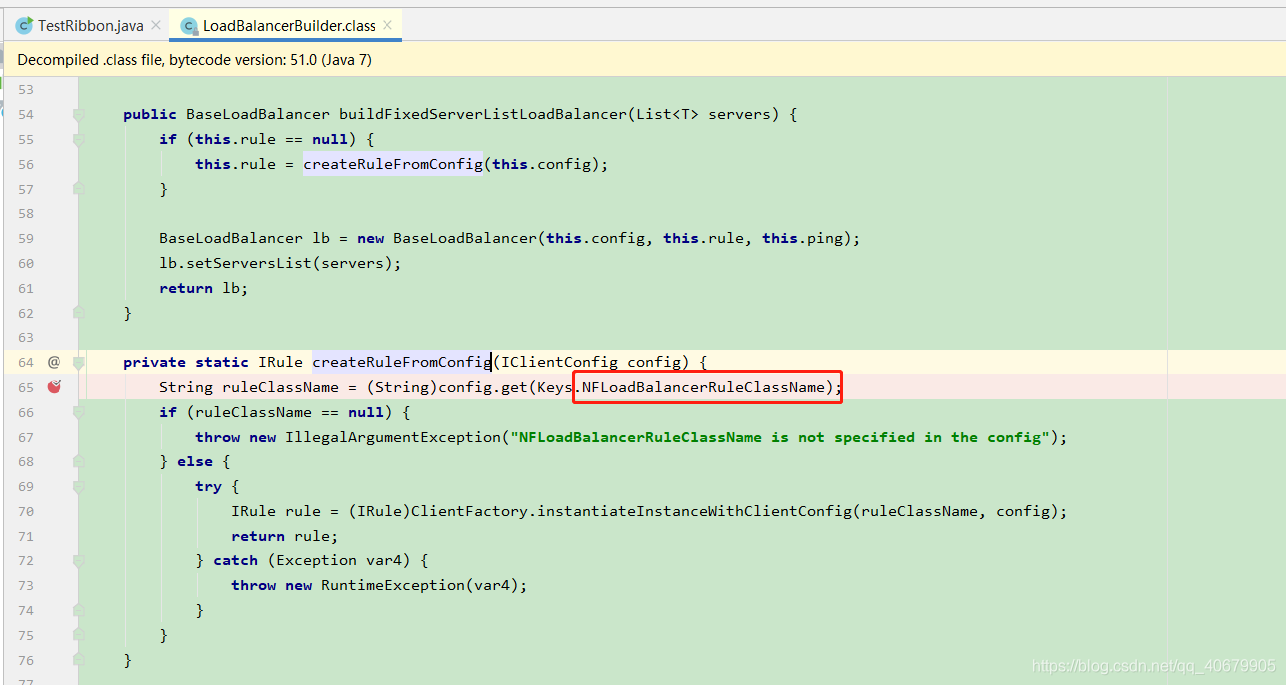
Task: Click instantiateInstanceWithClientConfig method call
Action: (692, 511)
